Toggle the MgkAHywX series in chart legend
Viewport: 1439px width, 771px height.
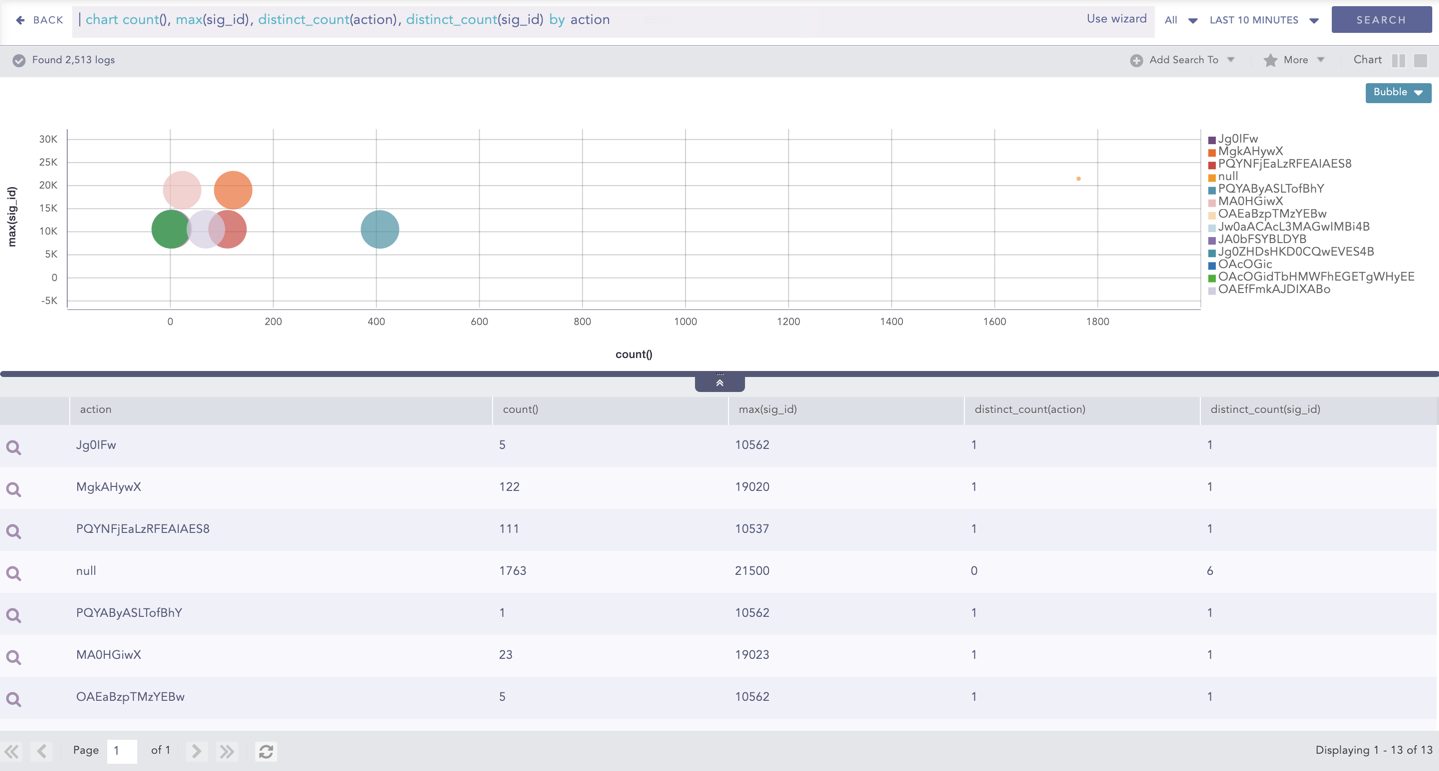[x=1250, y=152]
